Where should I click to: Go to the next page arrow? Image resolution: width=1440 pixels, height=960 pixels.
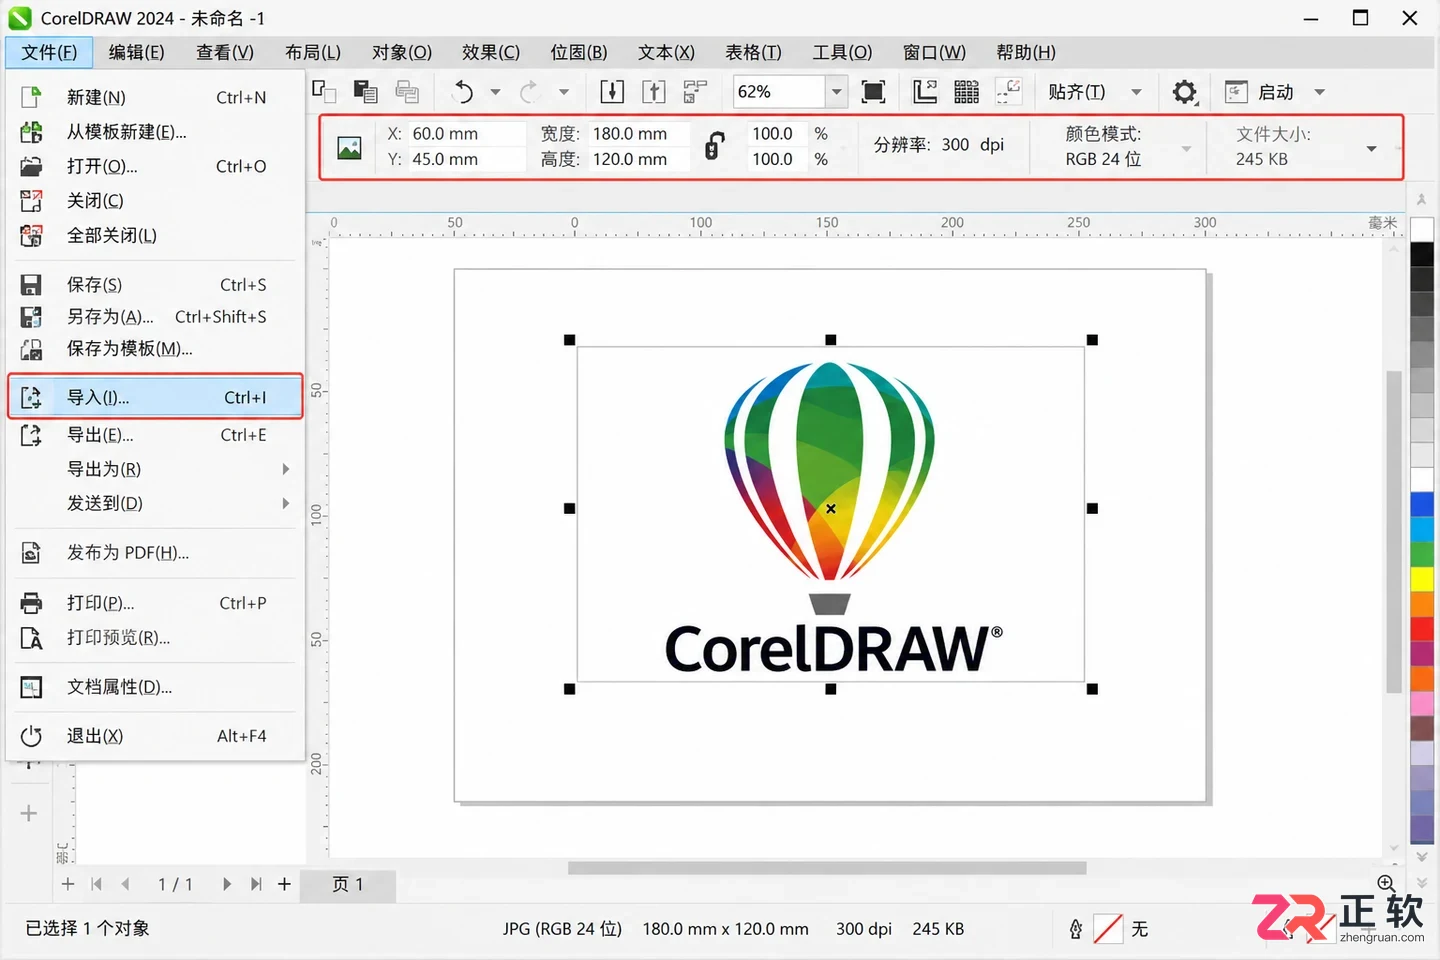coord(227,884)
